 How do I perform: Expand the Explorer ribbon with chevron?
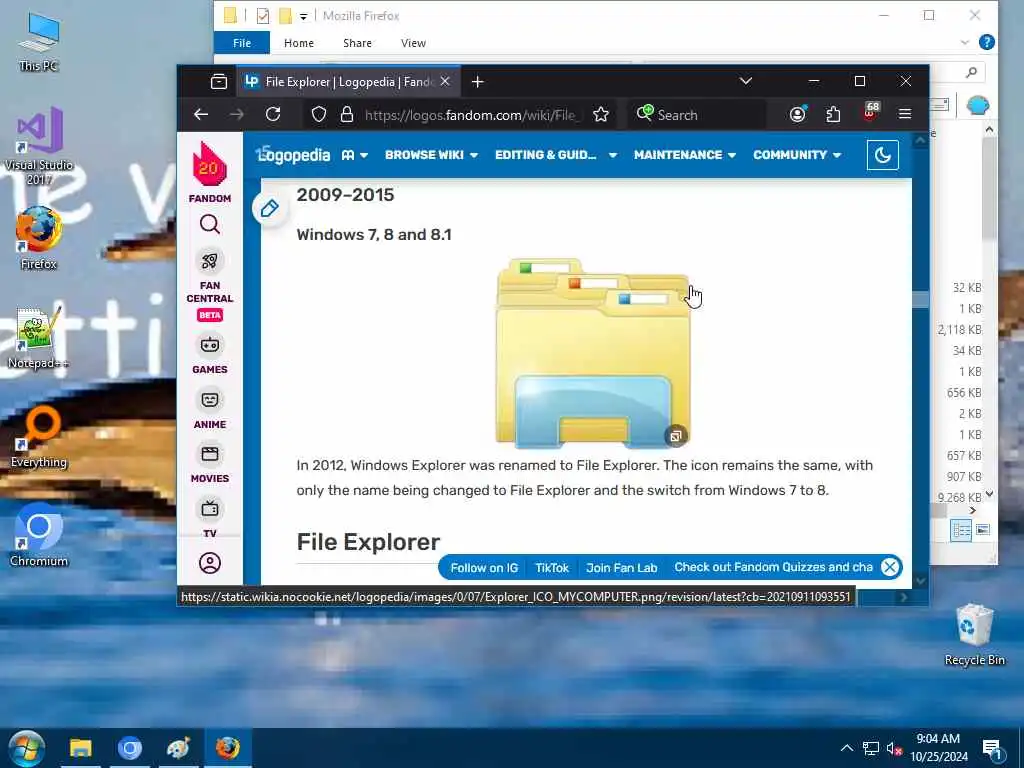(965, 42)
